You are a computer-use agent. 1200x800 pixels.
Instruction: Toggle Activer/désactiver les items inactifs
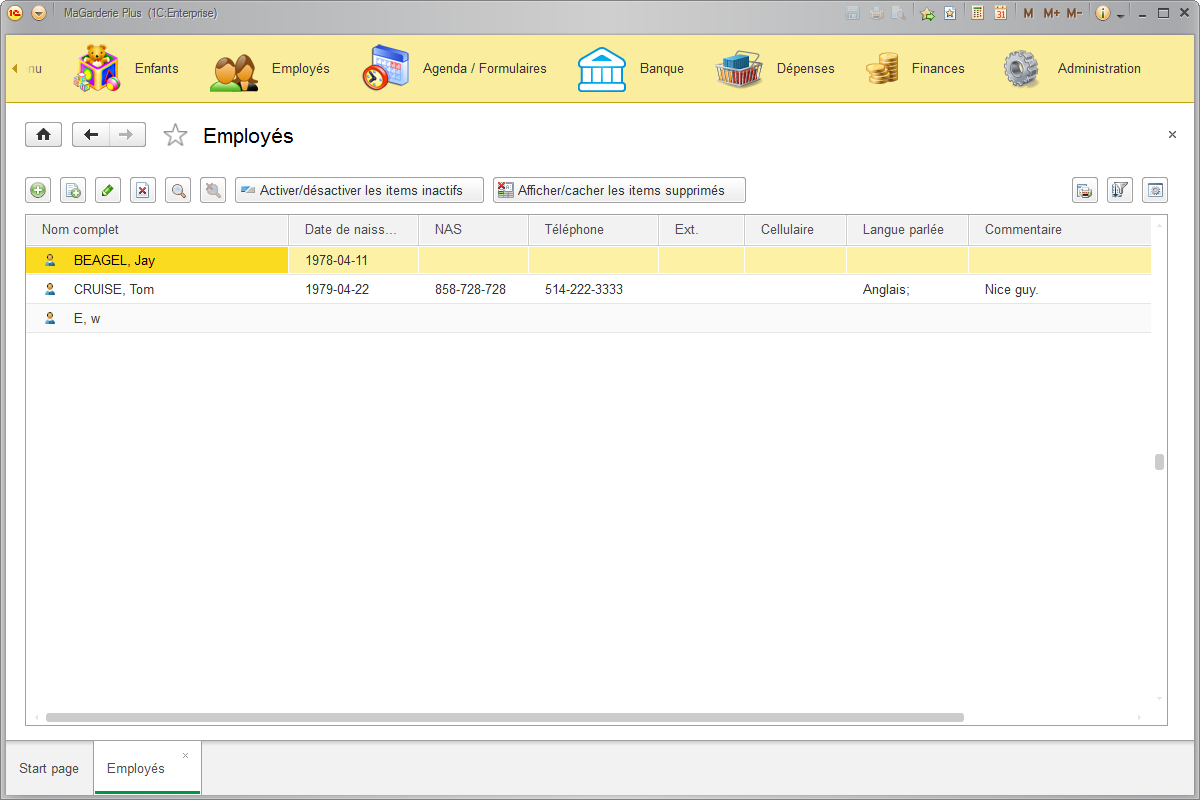coord(358,190)
